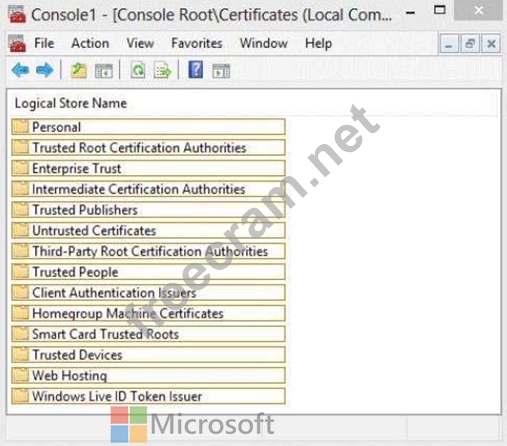Screen dimensions: 507x446
Task: Select the Untrusted Certificates folder
Action: click(x=148, y=230)
